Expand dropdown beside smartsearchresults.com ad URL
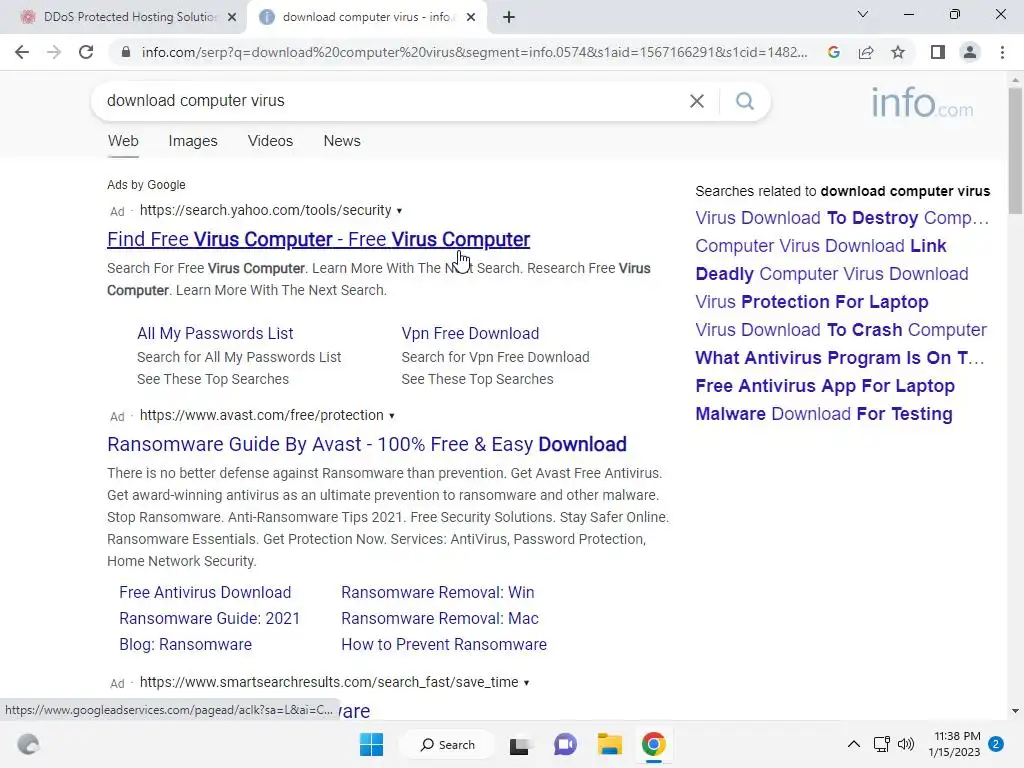1024x768 pixels. tap(526, 682)
